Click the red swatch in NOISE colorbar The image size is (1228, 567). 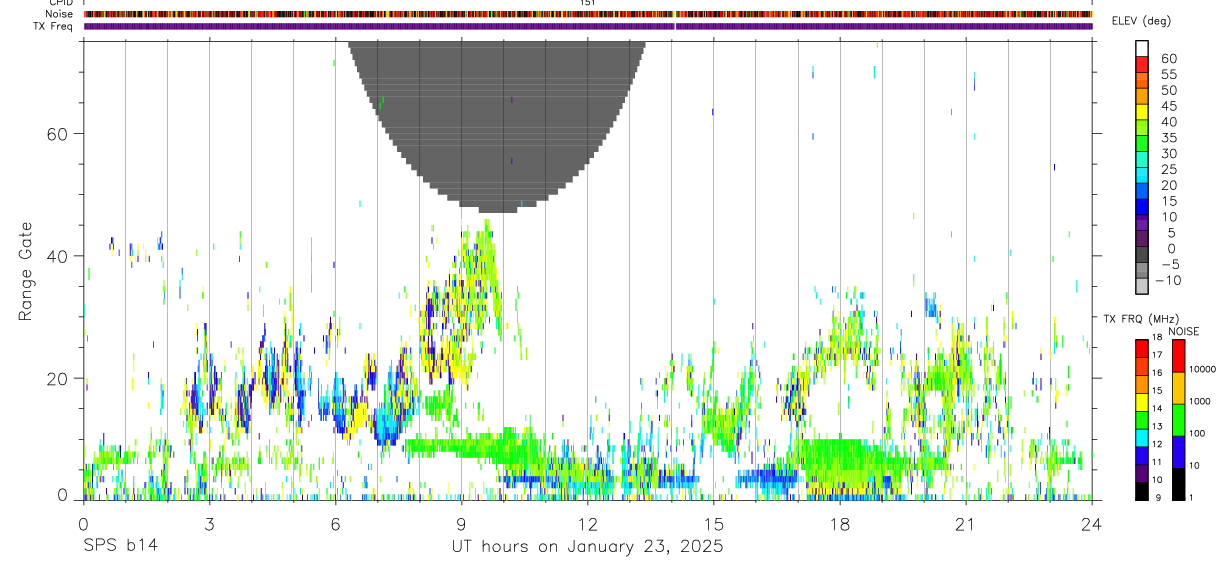coord(1178,356)
